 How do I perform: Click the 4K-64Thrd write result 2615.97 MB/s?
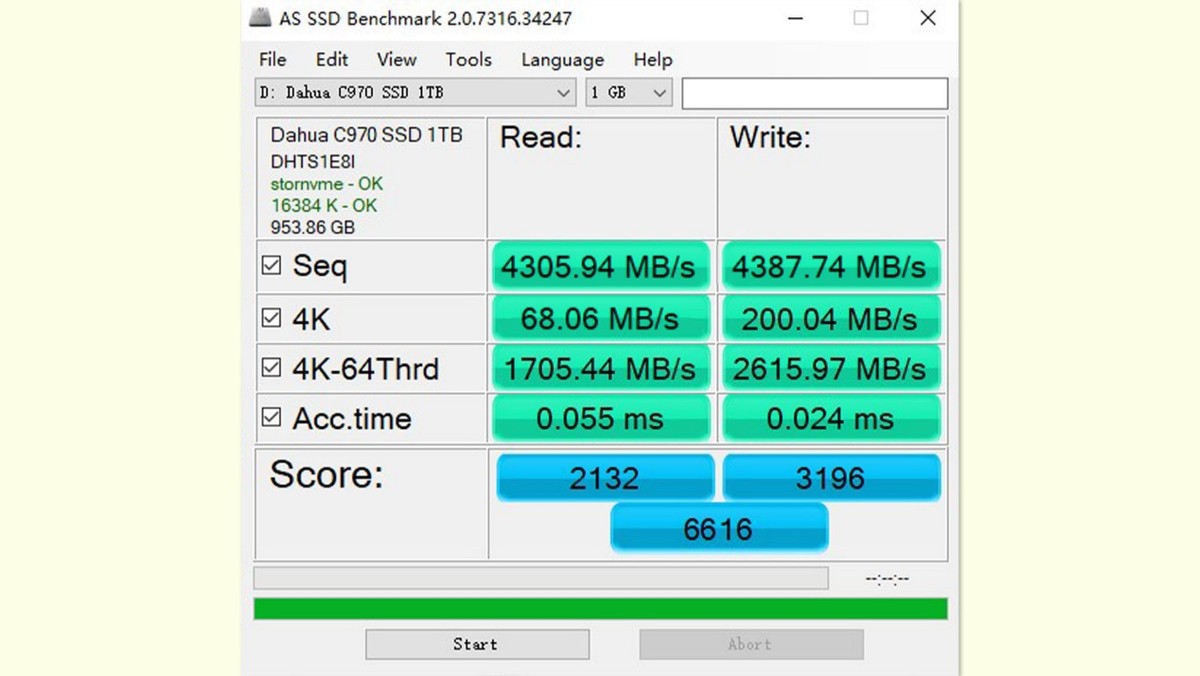tap(830, 368)
